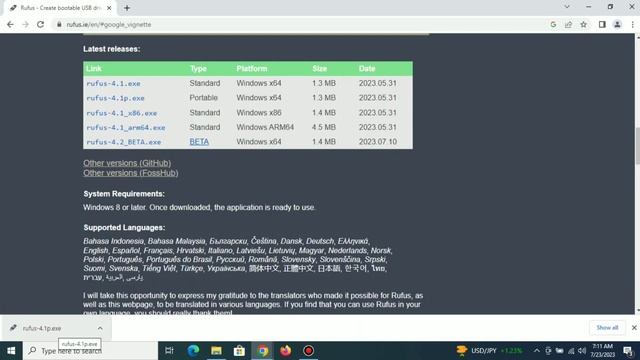Expand the tab search chevron
Viewport: 640px width, 360px height.
pos(567,7)
